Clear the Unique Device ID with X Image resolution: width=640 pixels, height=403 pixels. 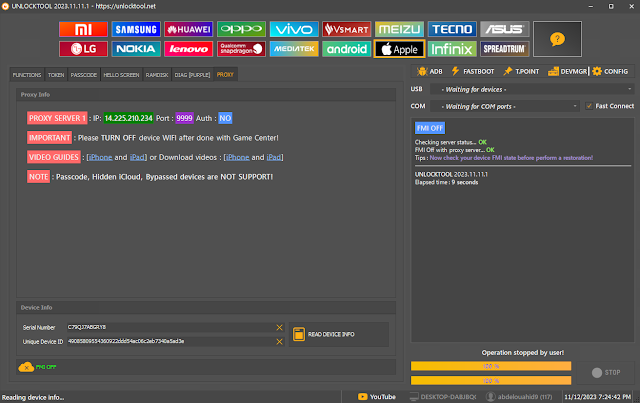pyautogui.click(x=280, y=342)
